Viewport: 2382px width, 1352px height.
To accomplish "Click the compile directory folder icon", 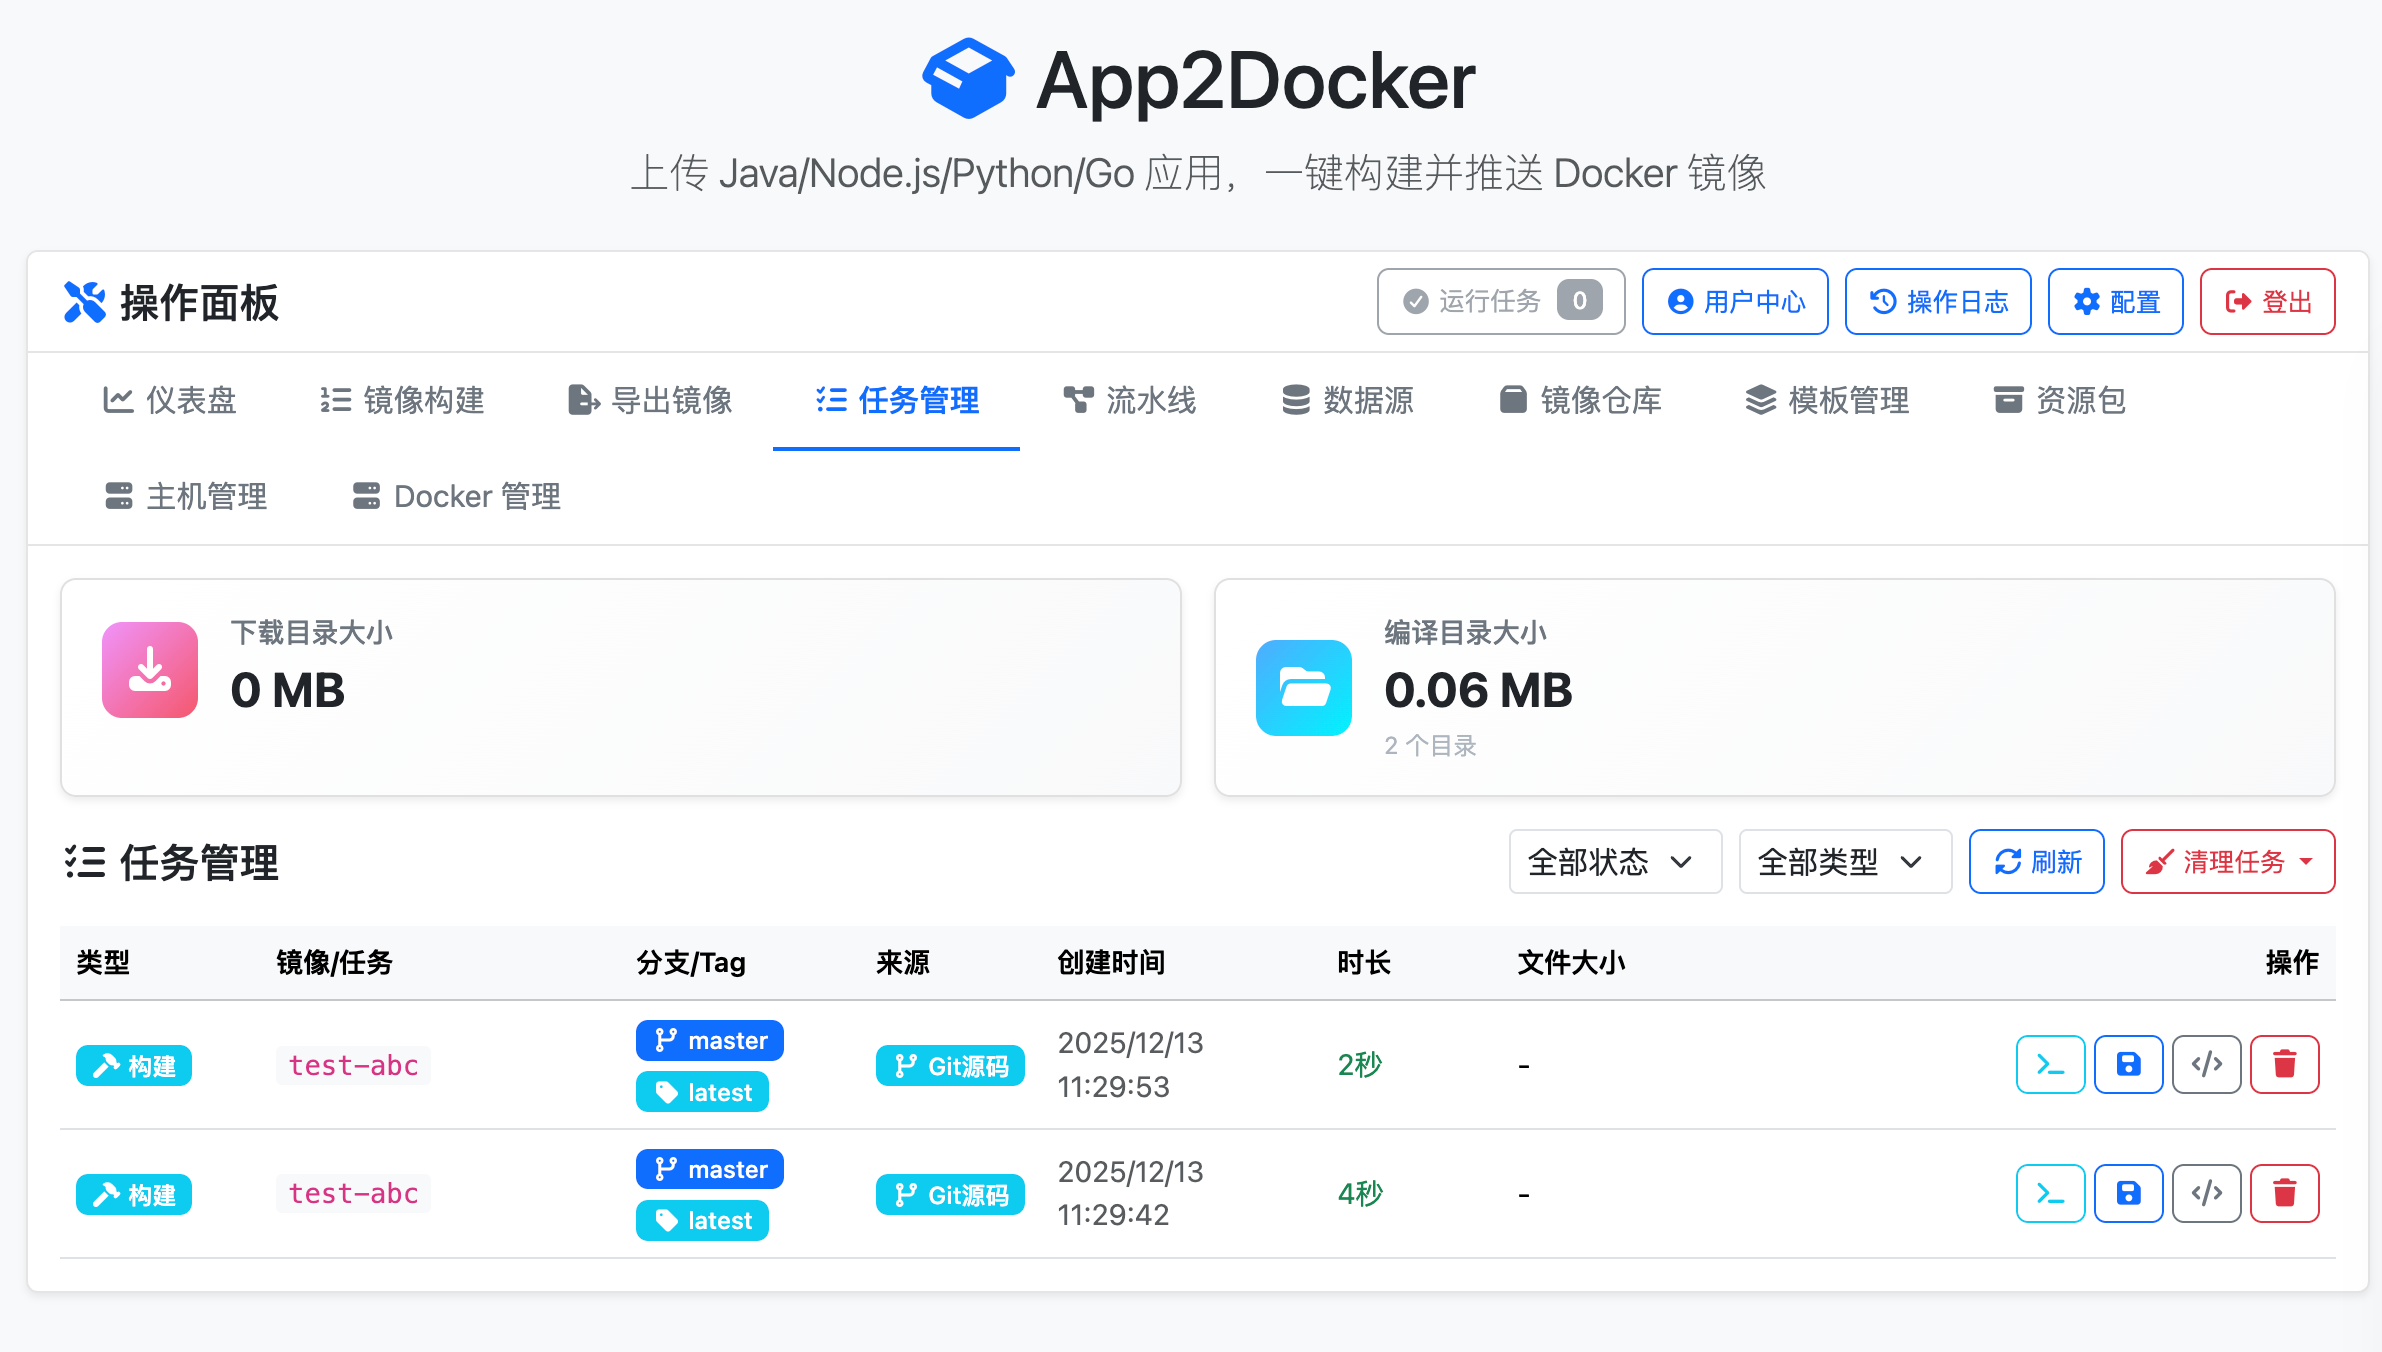I will coord(1303,687).
